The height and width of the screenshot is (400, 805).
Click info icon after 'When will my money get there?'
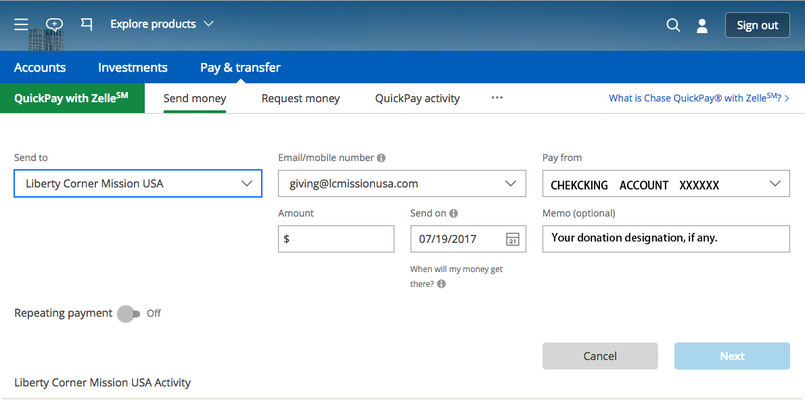pyautogui.click(x=442, y=284)
